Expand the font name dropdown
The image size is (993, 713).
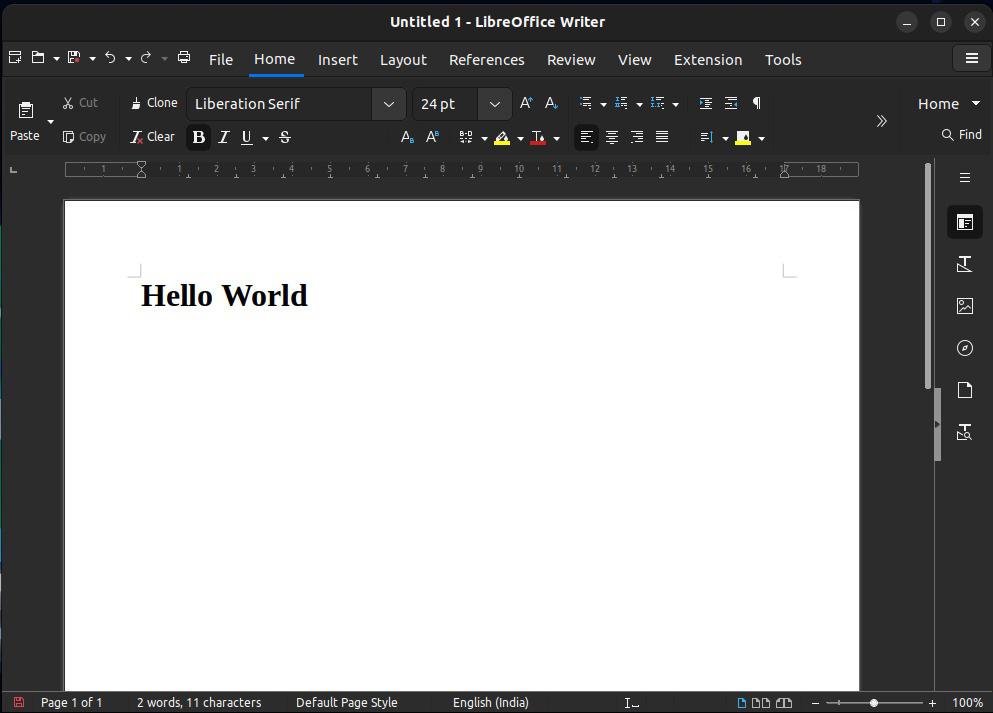tap(389, 104)
